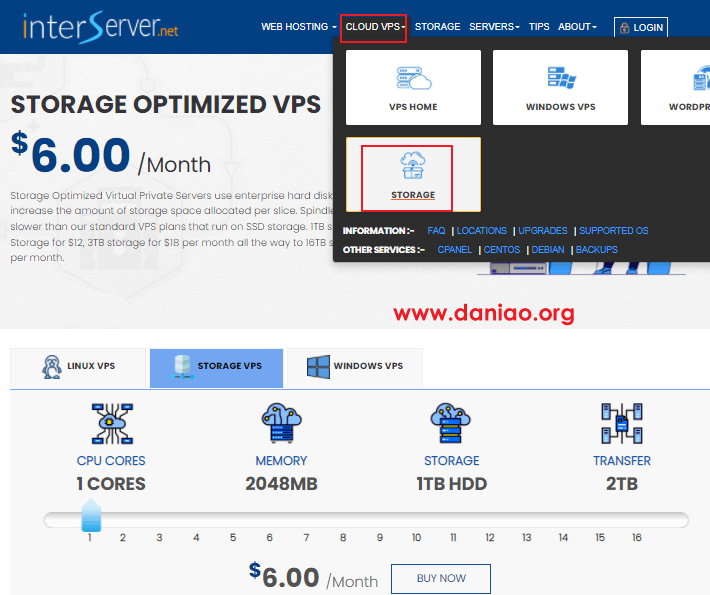This screenshot has height=595, width=710.
Task: Click the 2048MB memory value
Action: (x=281, y=484)
